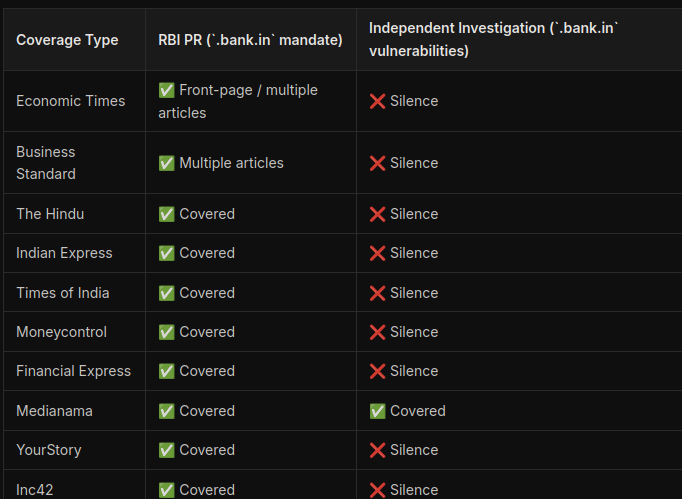Click 'Silence' in the Moneycontrol row
Viewport: 682px width, 499px height.
pos(414,332)
